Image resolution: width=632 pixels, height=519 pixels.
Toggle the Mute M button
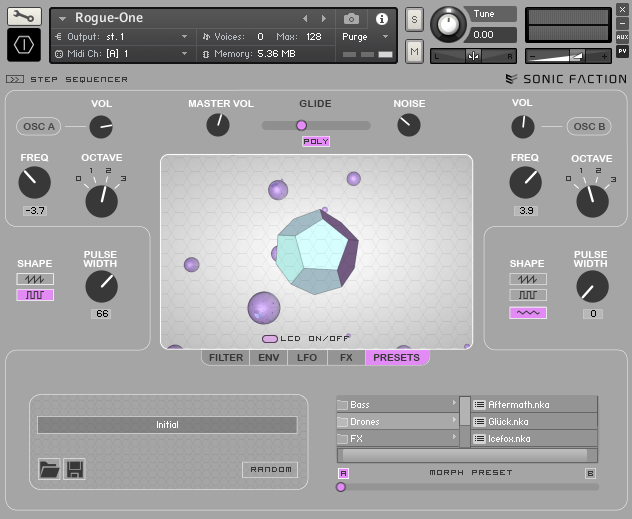[414, 51]
